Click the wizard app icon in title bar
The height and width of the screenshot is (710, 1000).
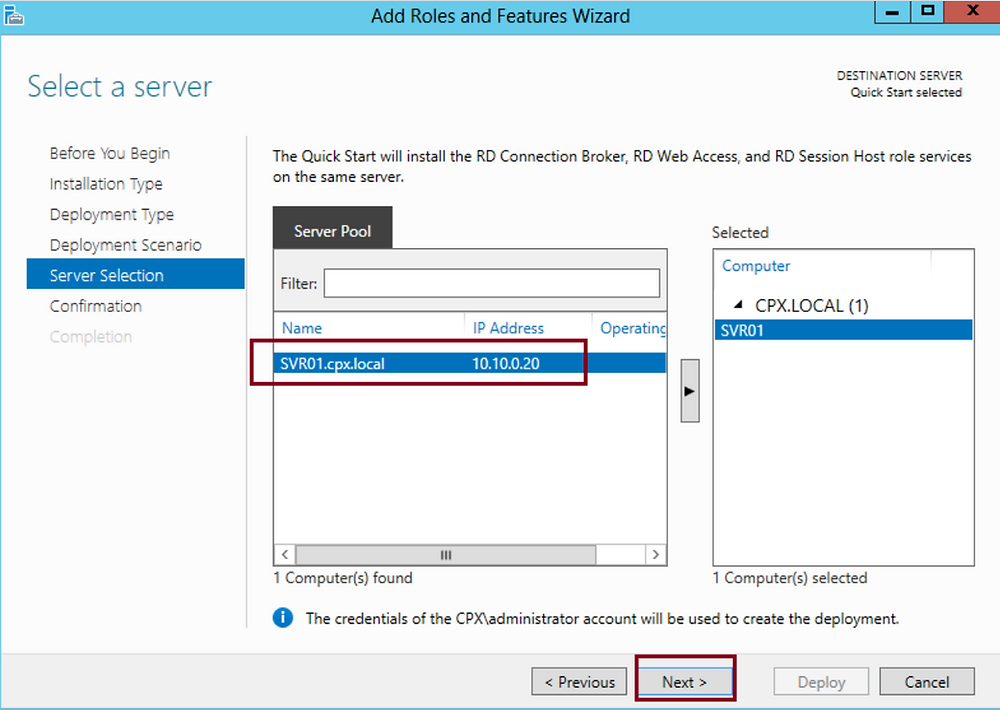13,15
